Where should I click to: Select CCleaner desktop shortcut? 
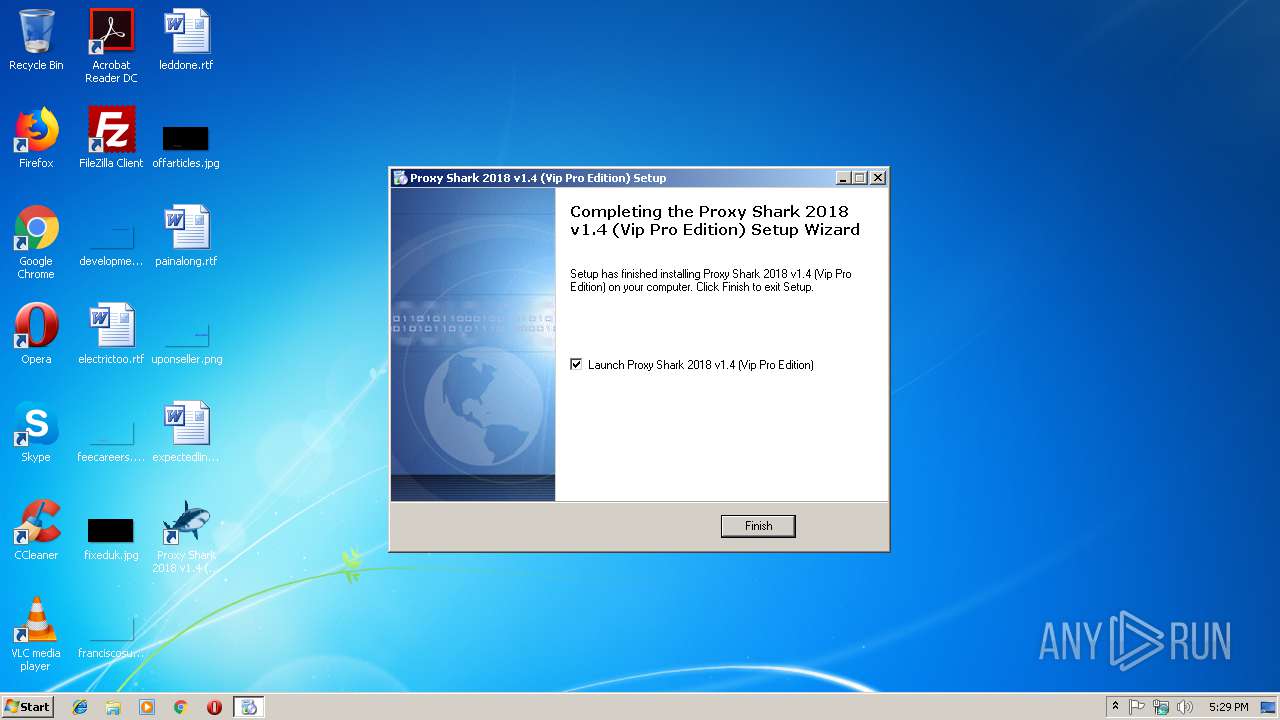point(36,530)
